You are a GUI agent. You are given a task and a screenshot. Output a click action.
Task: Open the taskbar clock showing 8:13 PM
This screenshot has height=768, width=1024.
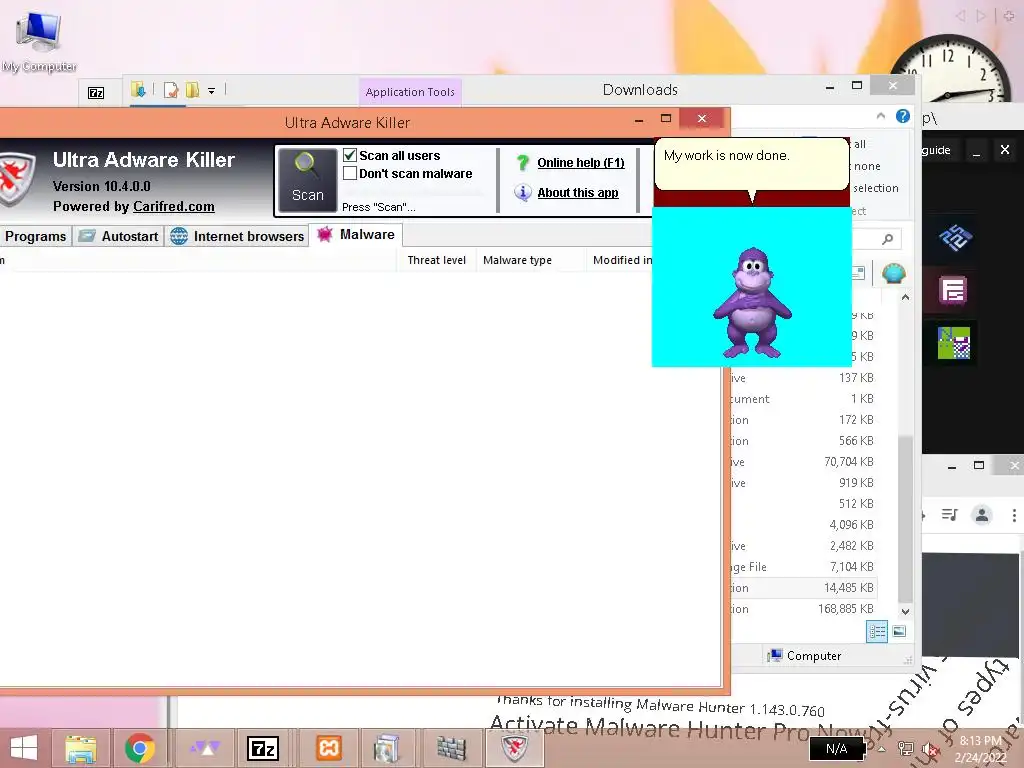[980, 749]
